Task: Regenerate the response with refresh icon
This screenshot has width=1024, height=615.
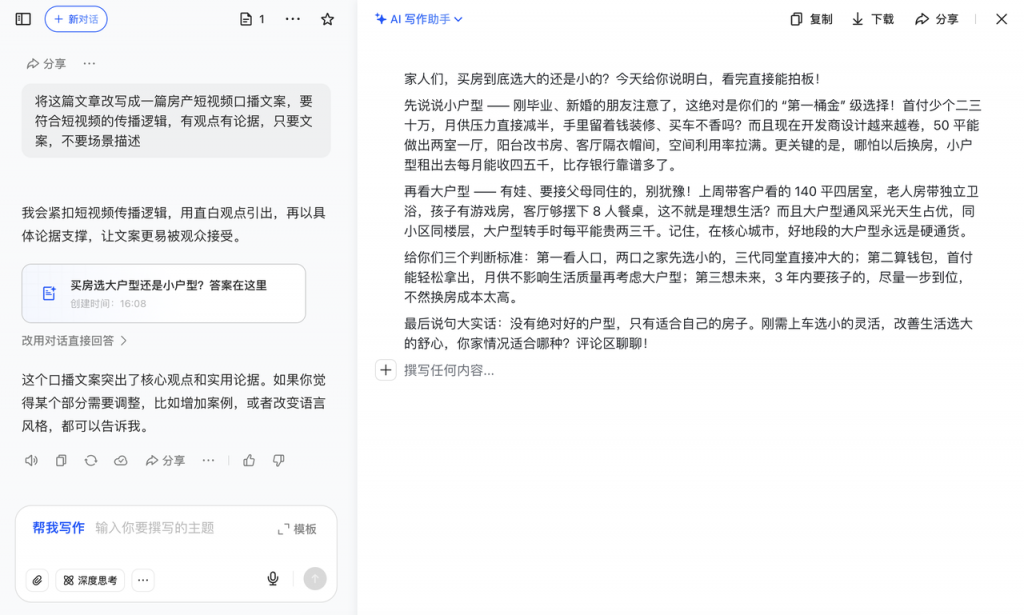Action: point(91,460)
